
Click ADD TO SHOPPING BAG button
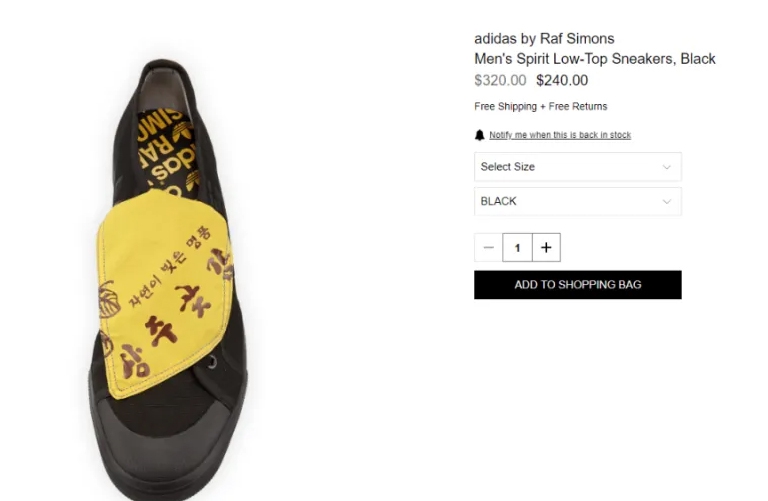[x=577, y=285]
